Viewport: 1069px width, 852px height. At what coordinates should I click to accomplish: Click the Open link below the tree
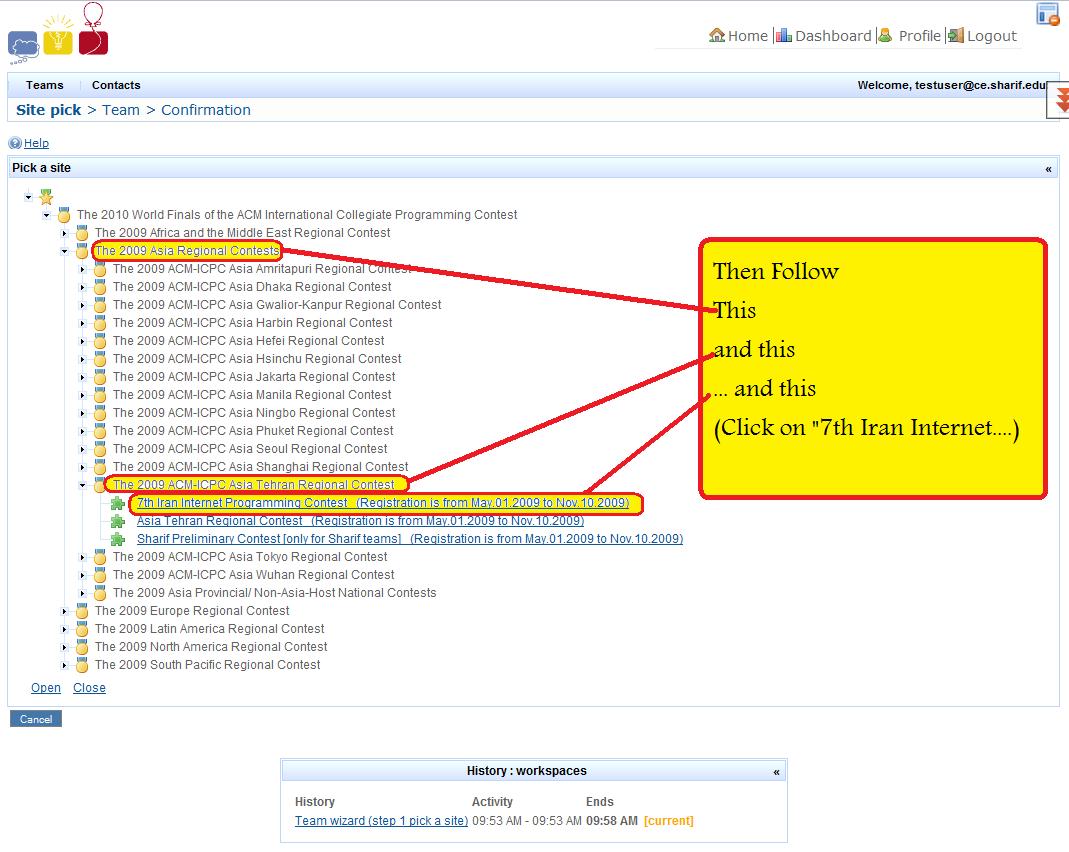[x=46, y=688]
